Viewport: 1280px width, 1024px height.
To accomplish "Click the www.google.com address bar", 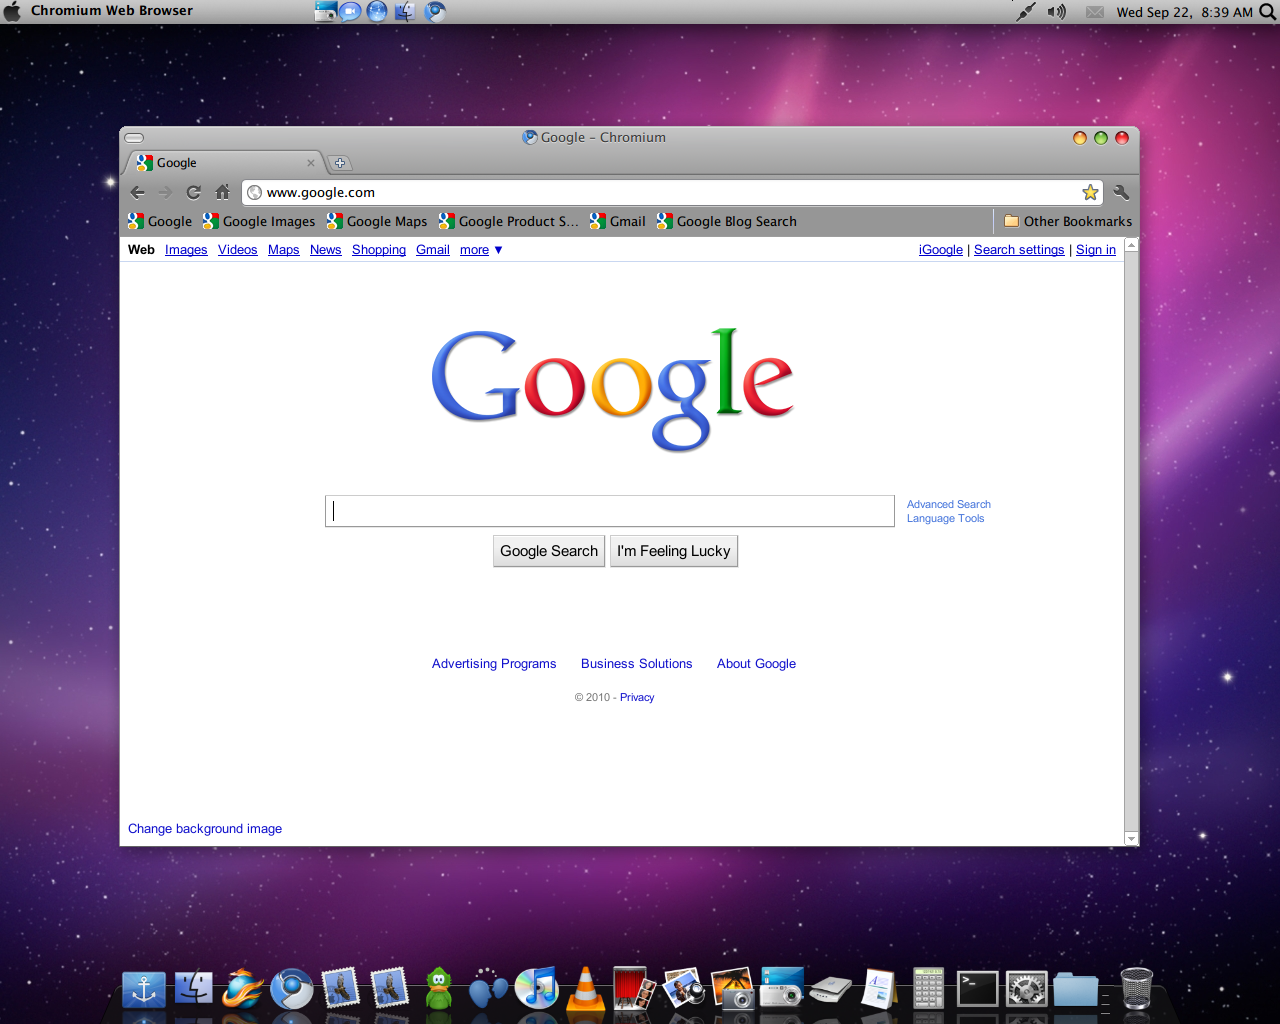I will click(x=672, y=192).
